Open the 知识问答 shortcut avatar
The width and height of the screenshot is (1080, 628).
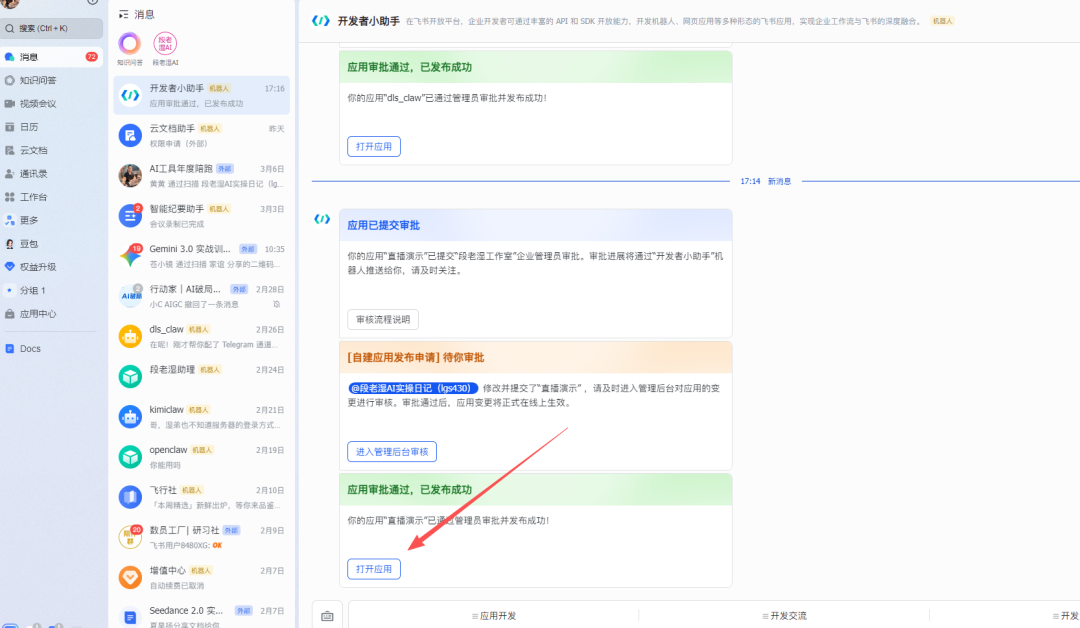click(x=129, y=44)
